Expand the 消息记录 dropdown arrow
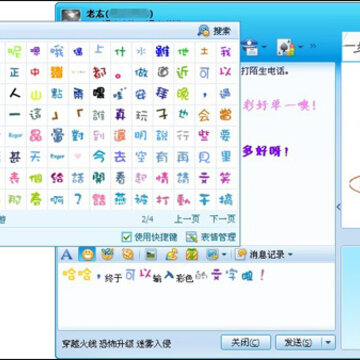 289,255
